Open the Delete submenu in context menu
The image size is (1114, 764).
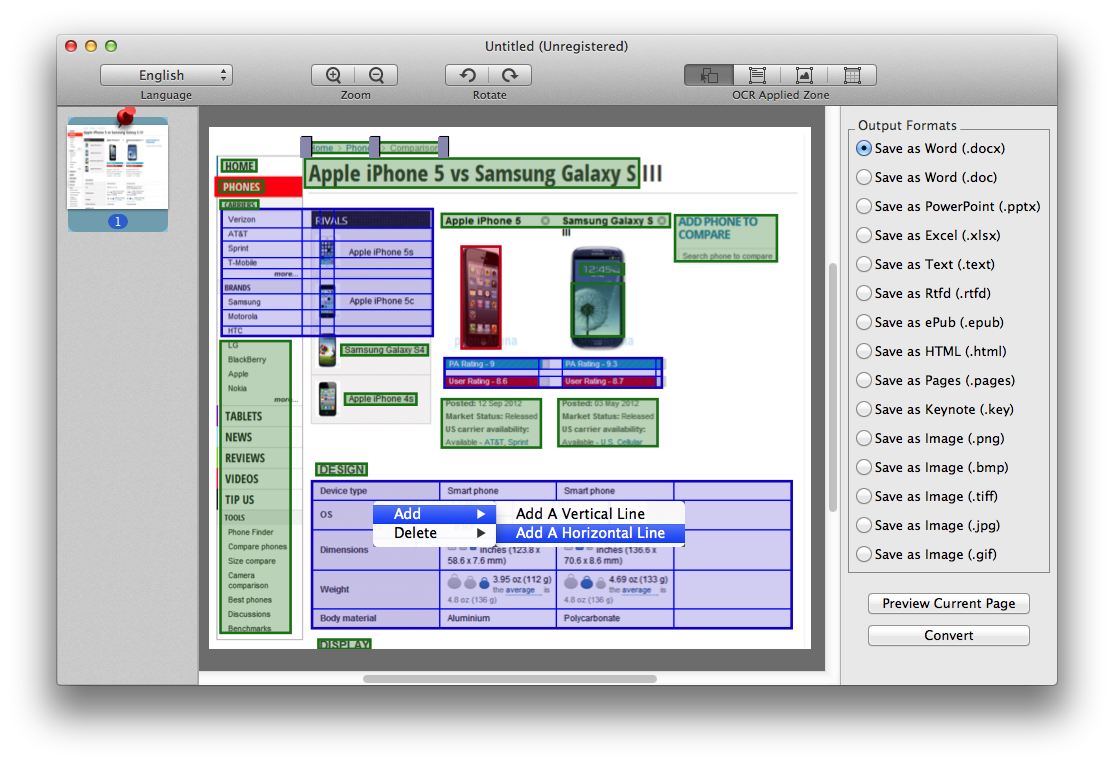434,533
